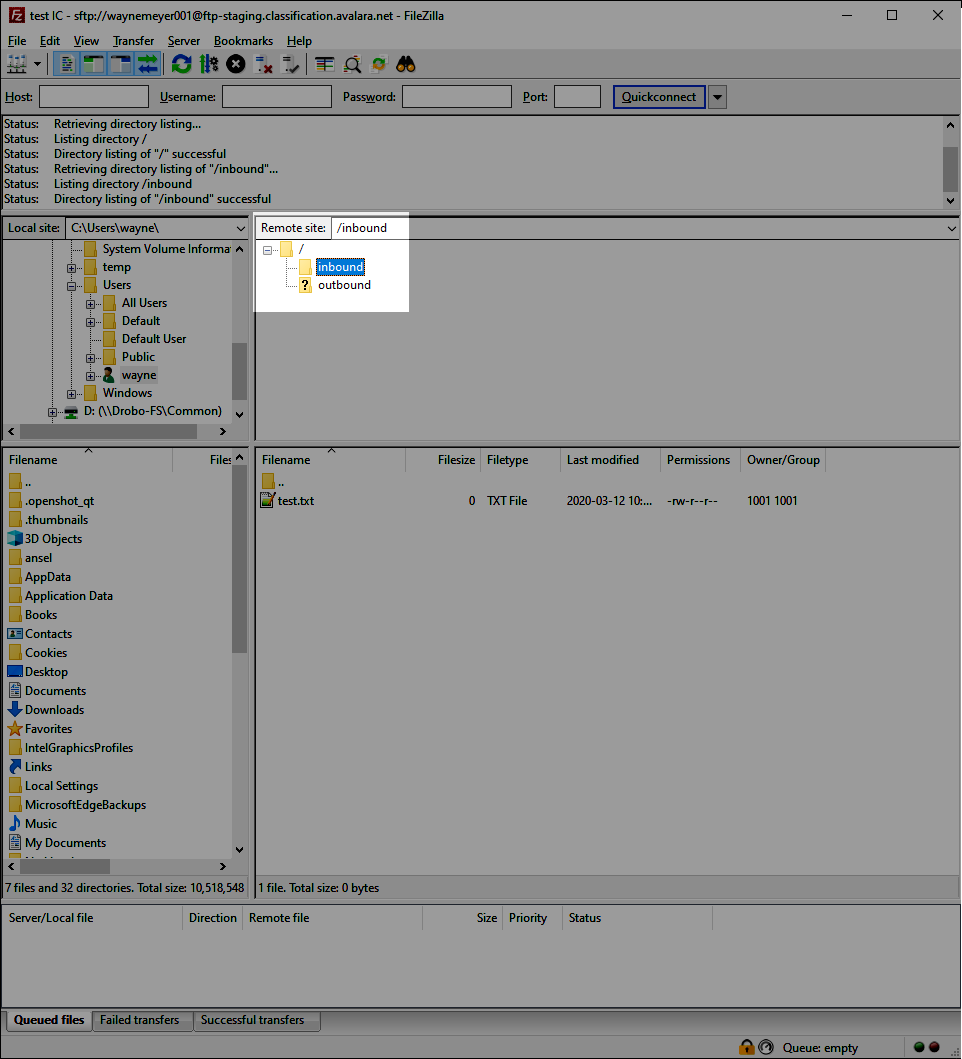
Task: Open the Local site path dropdown
Action: pyautogui.click(x=240, y=228)
